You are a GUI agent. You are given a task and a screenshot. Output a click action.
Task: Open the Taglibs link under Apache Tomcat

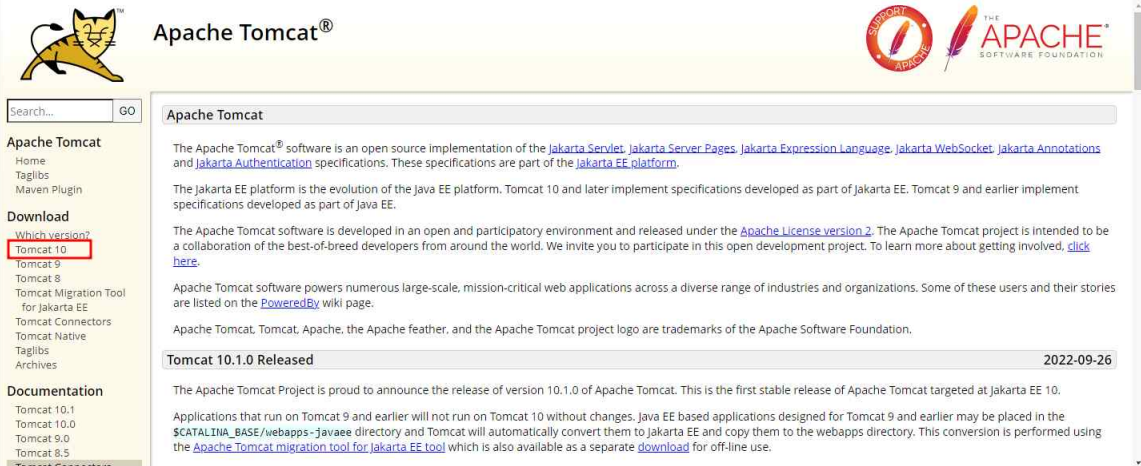(32, 175)
